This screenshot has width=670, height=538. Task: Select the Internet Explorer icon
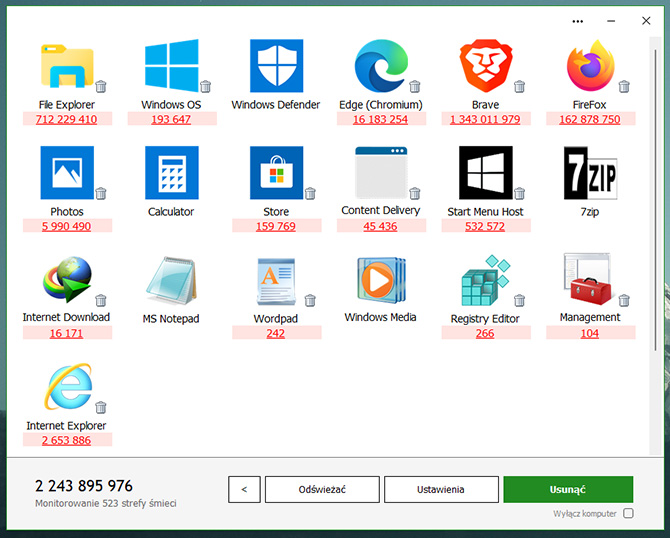point(68,387)
